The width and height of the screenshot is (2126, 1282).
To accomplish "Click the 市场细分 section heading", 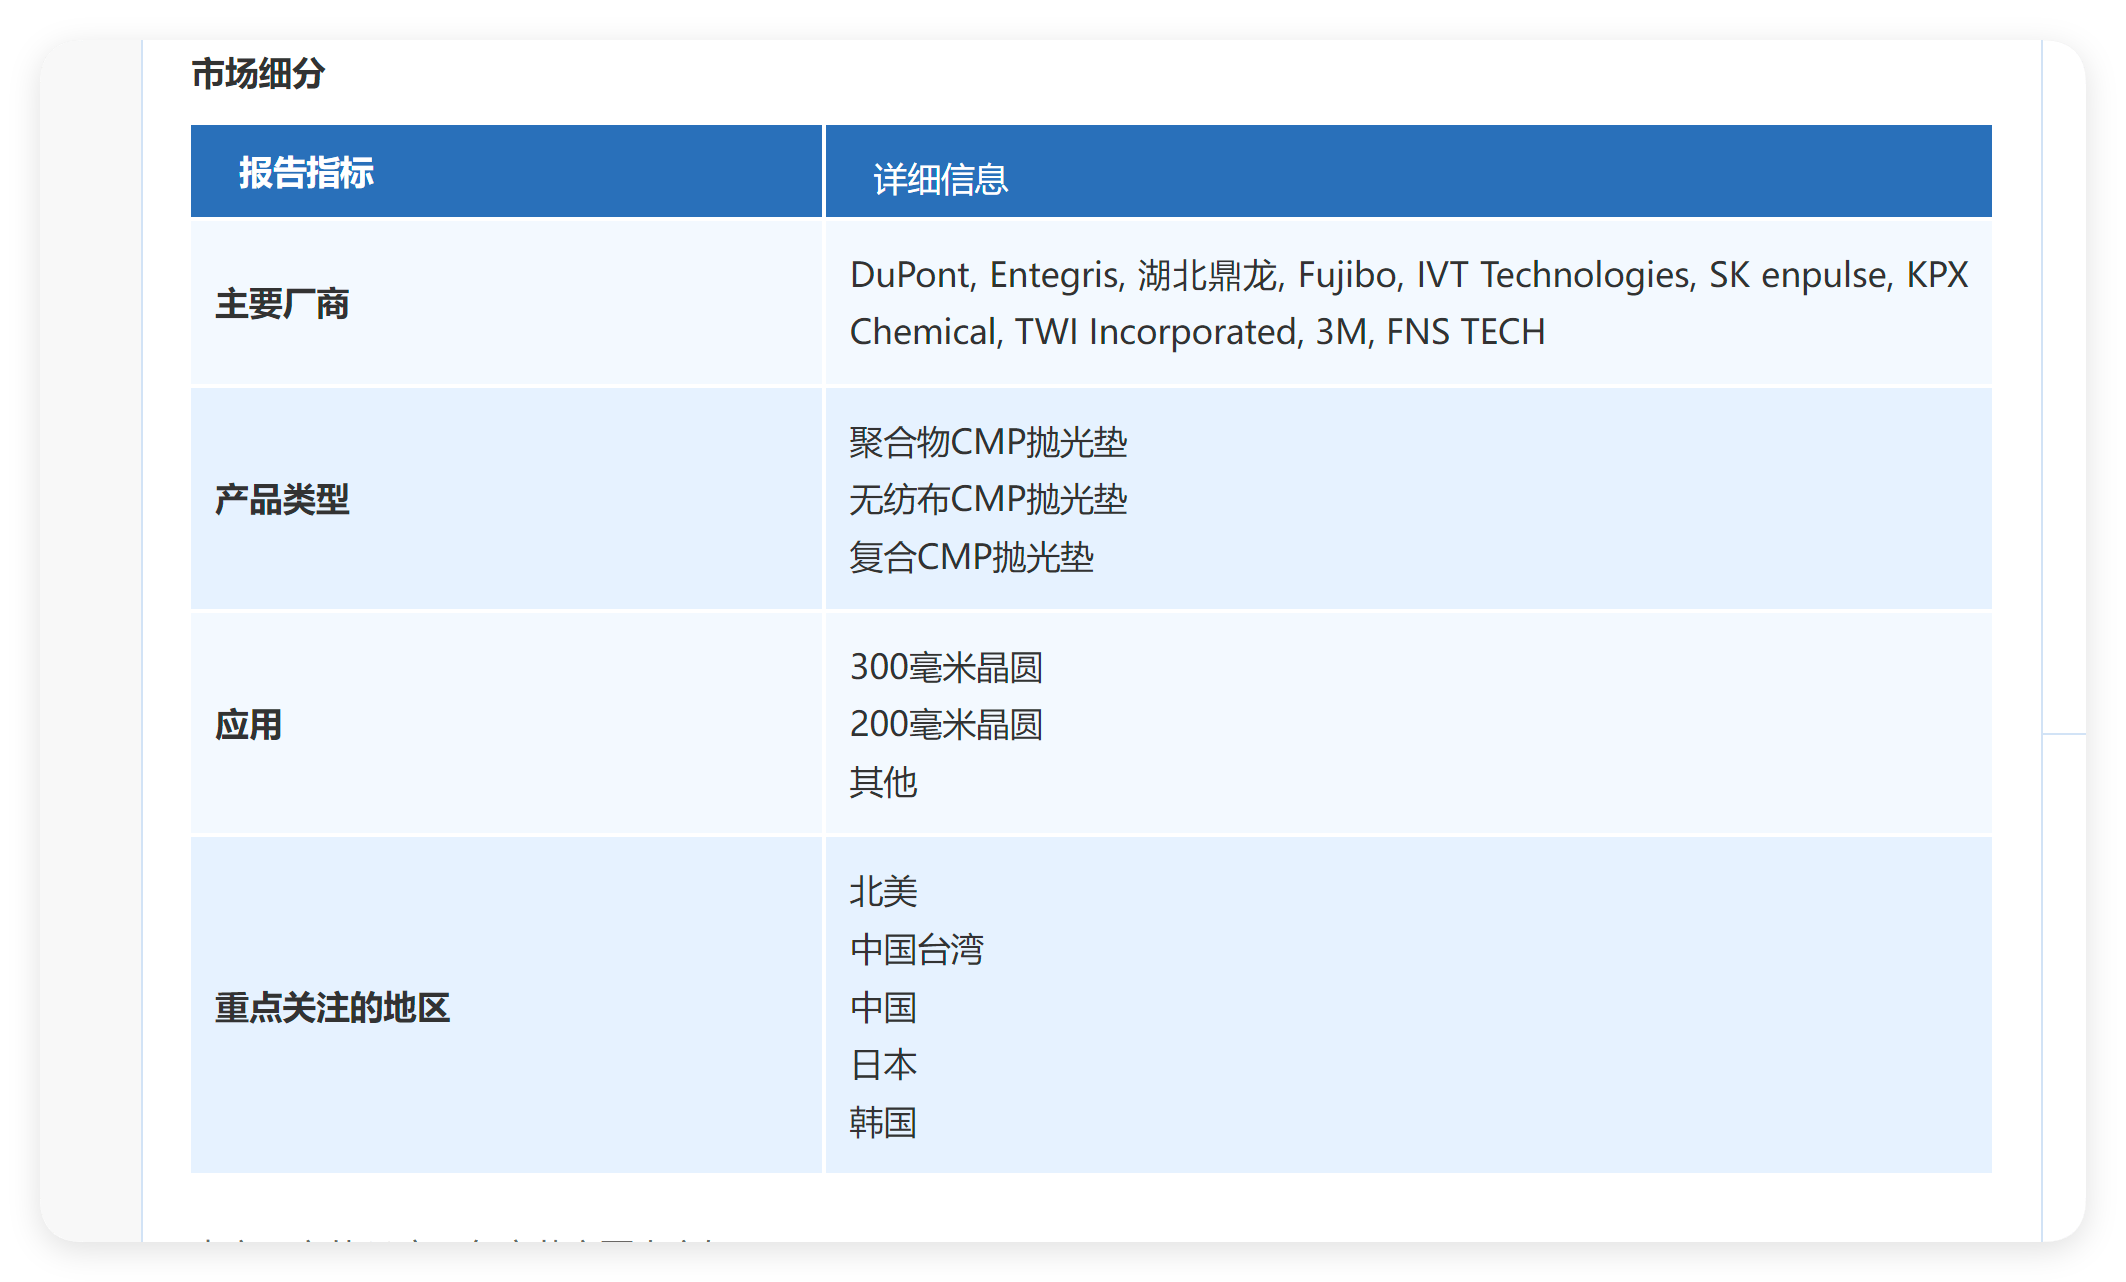I will (258, 74).
